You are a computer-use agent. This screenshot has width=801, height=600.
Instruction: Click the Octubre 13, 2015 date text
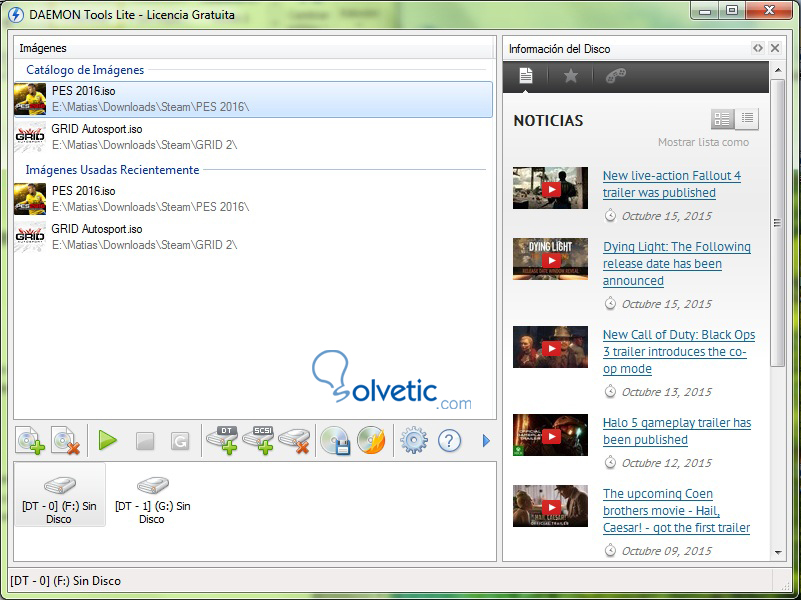point(666,392)
